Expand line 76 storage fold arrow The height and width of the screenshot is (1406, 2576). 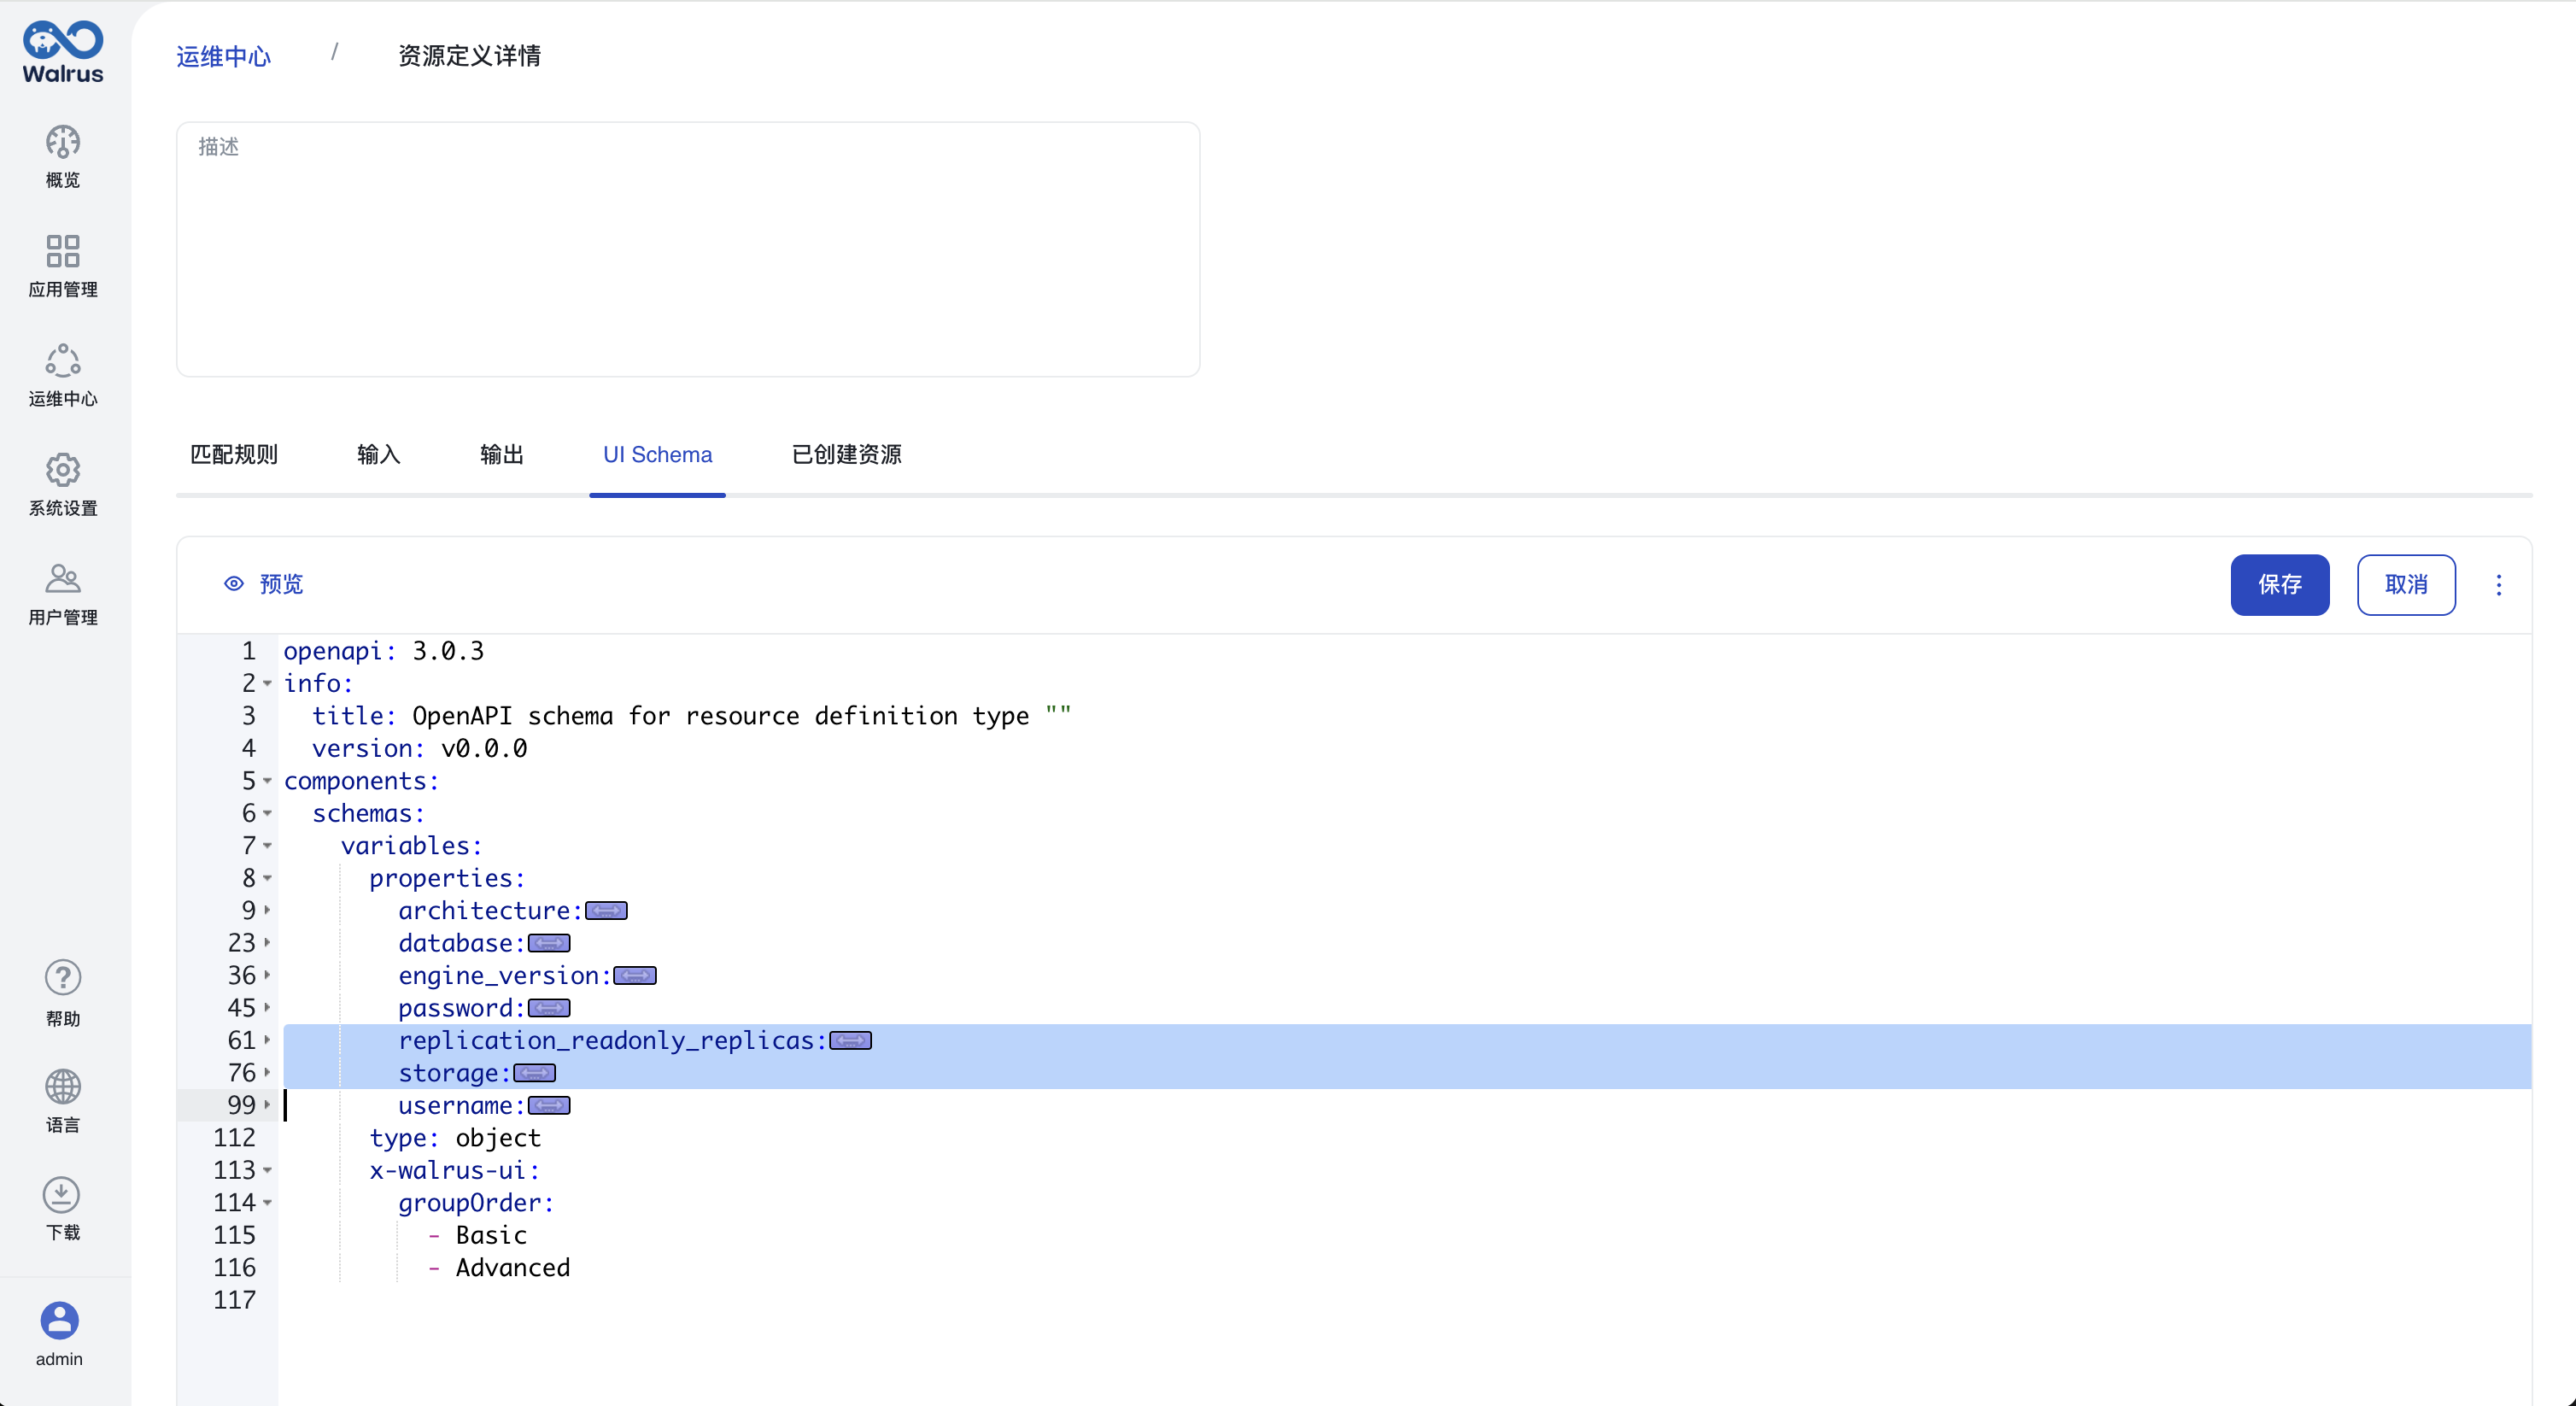click(267, 1073)
